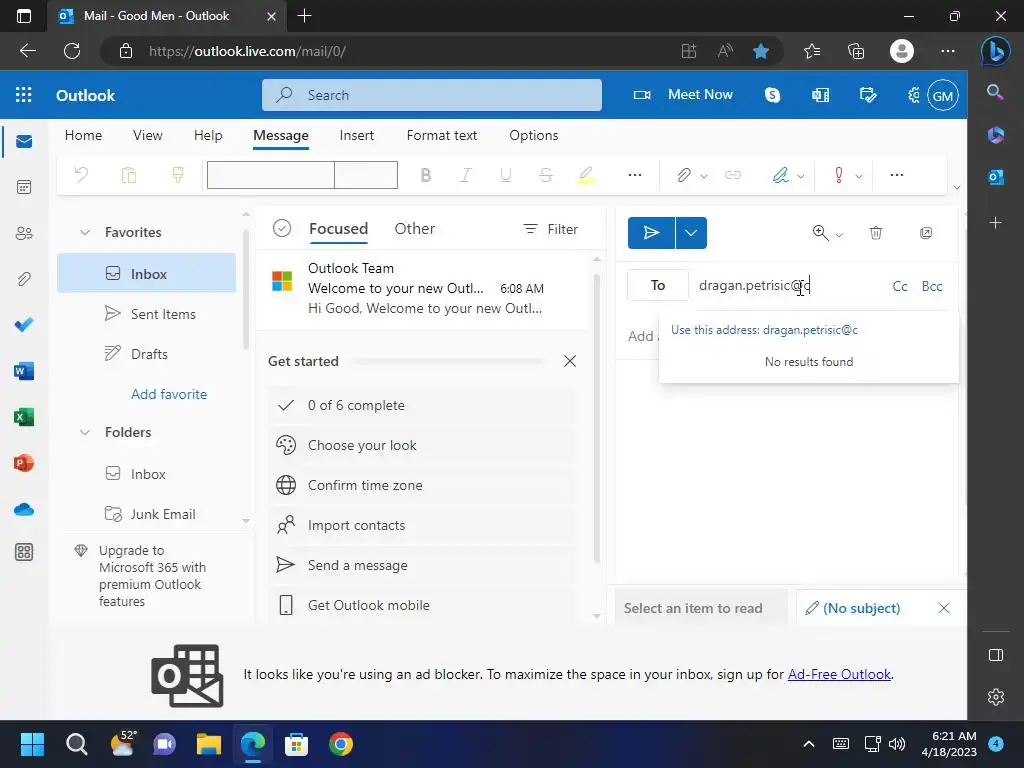1024x768 pixels.
Task: Launch PowerPoint from the left rail
Action: pos(24,463)
